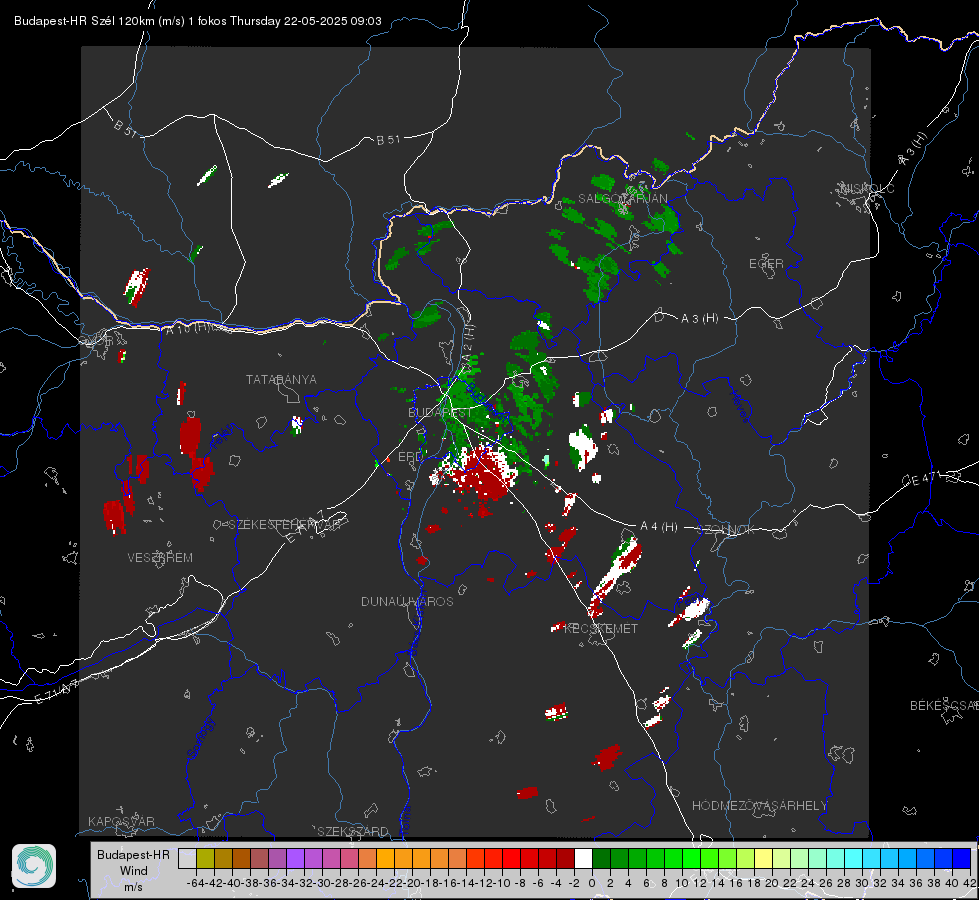Click the 42 value on the legend scale
This screenshot has width=979, height=900.
(969, 883)
